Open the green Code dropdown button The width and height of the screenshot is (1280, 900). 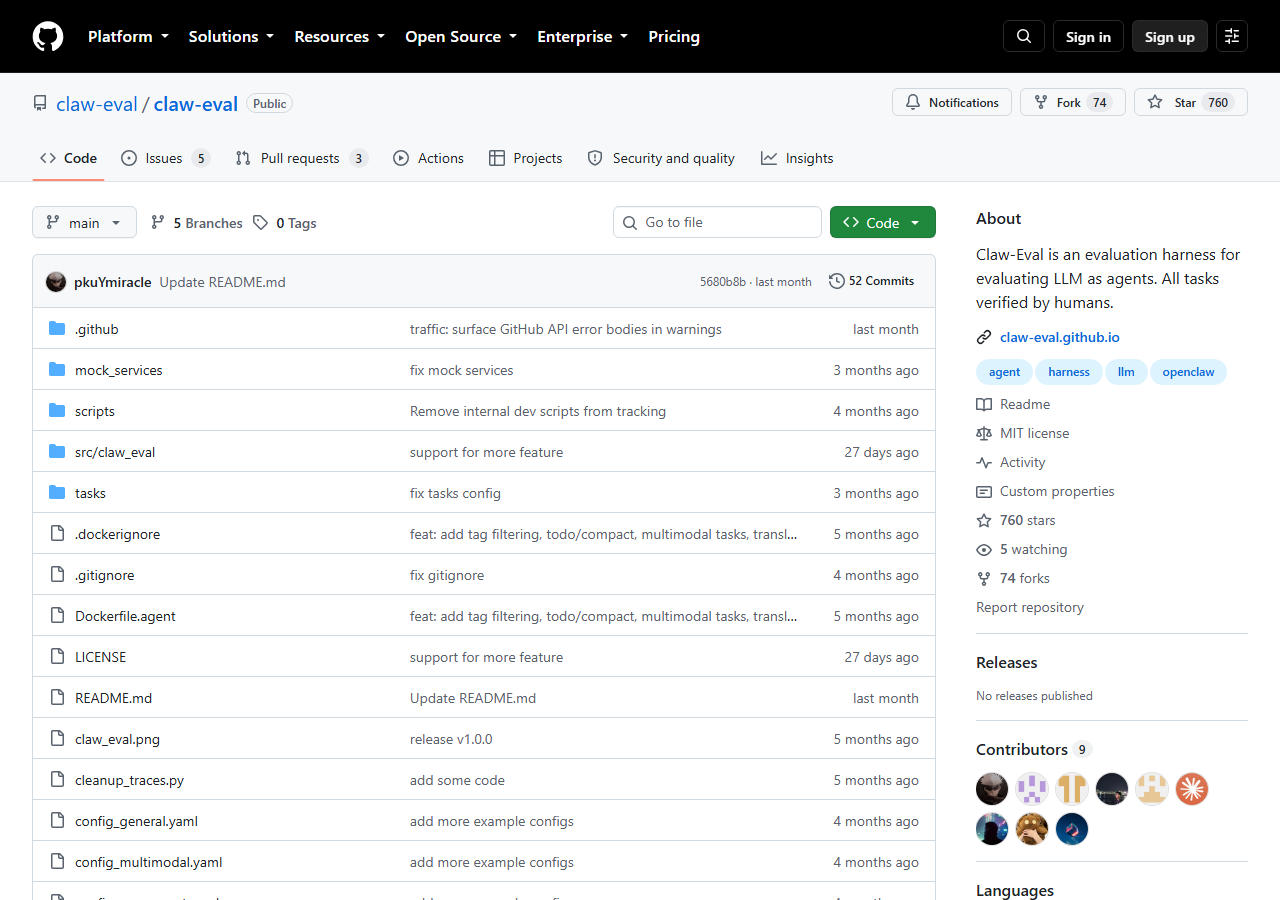[x=883, y=223]
